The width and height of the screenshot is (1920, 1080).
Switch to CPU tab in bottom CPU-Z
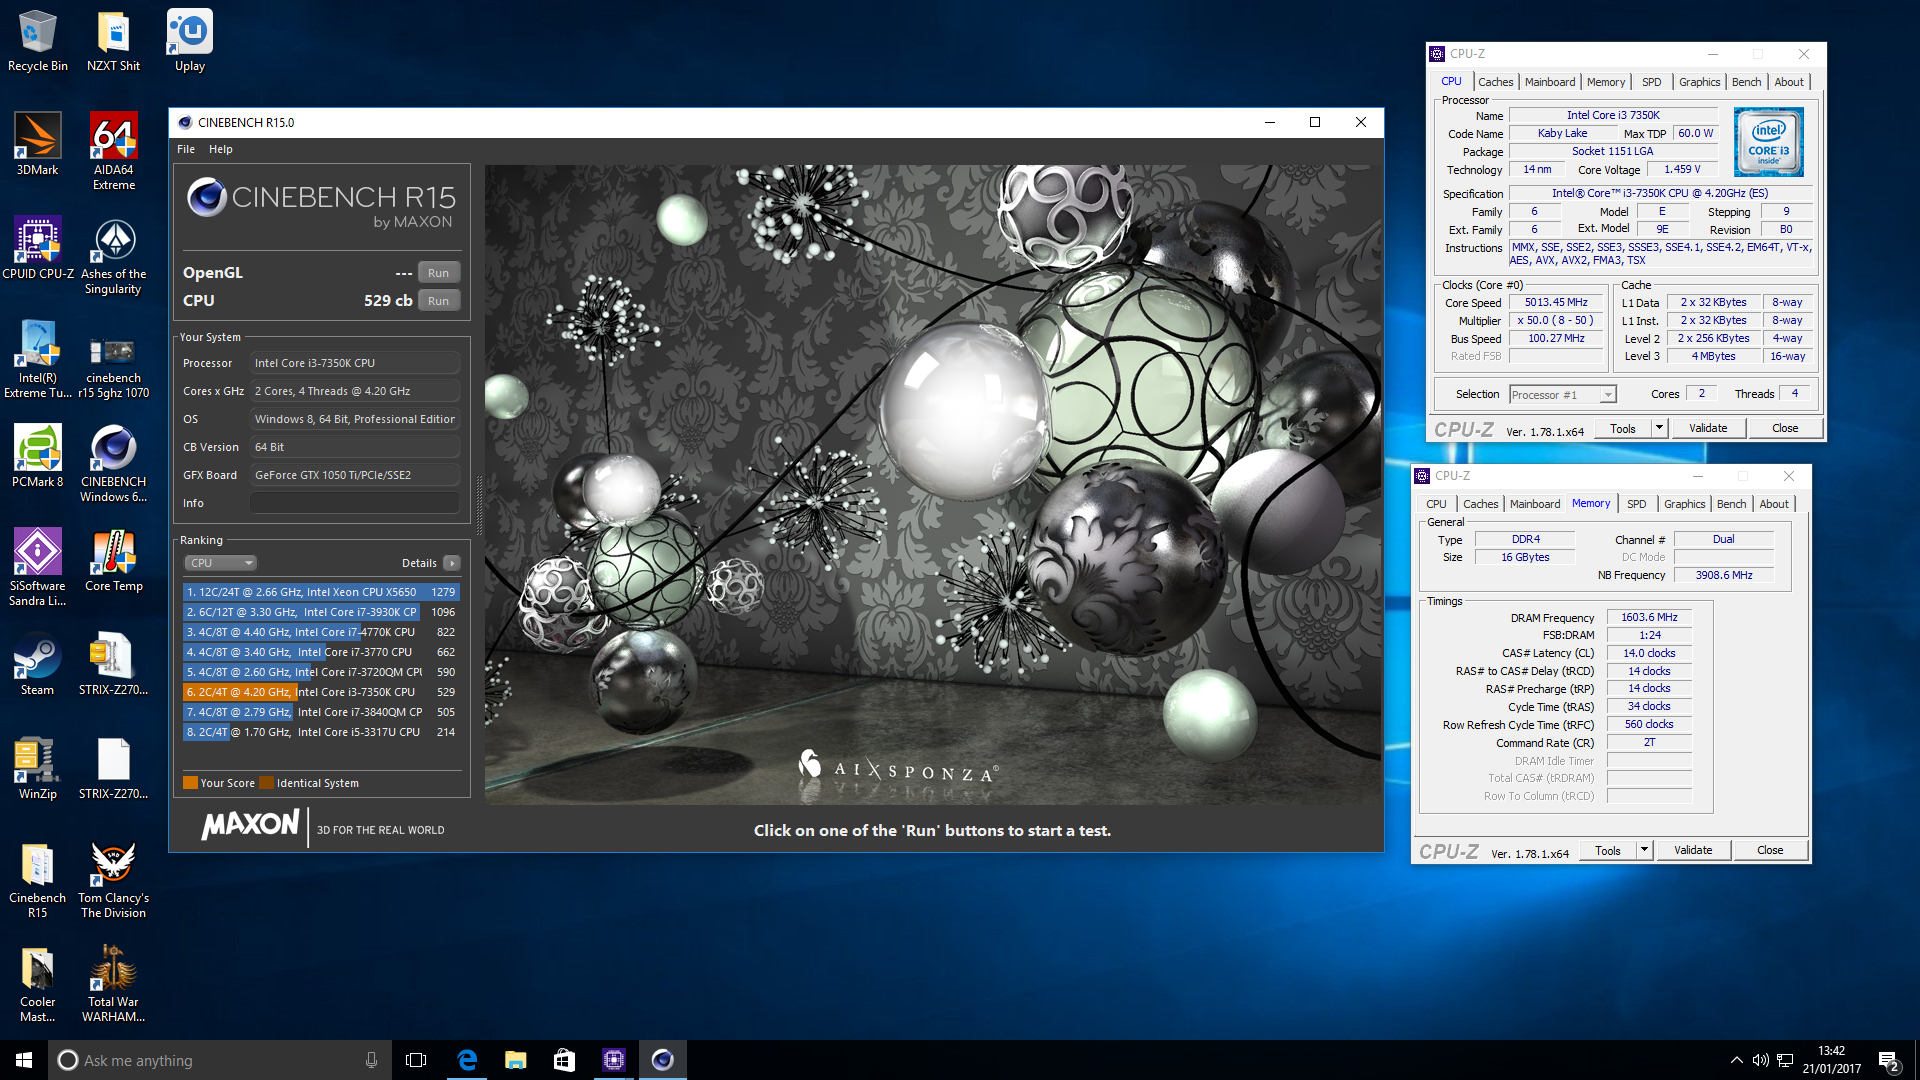[1436, 504]
